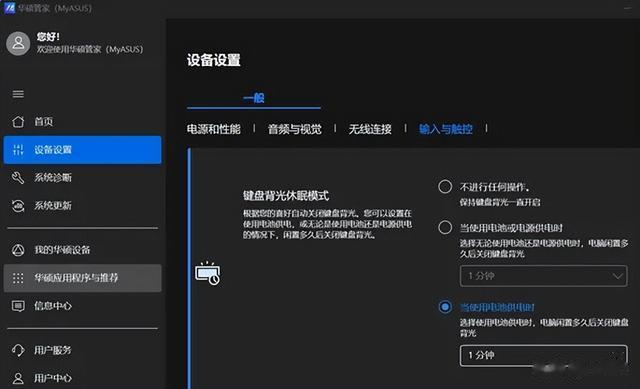
Task: Go to 音频与视觉 section
Action: pos(294,129)
